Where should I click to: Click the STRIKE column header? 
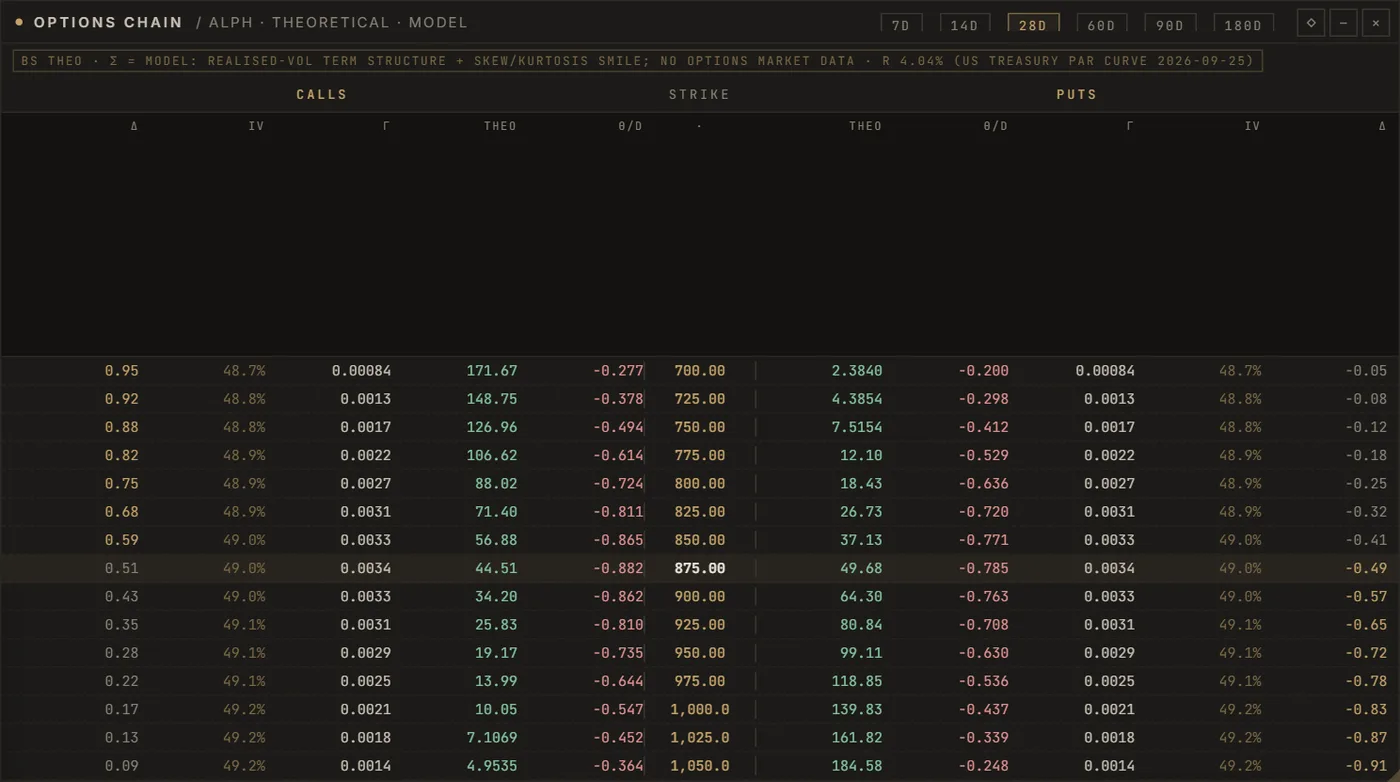point(700,94)
